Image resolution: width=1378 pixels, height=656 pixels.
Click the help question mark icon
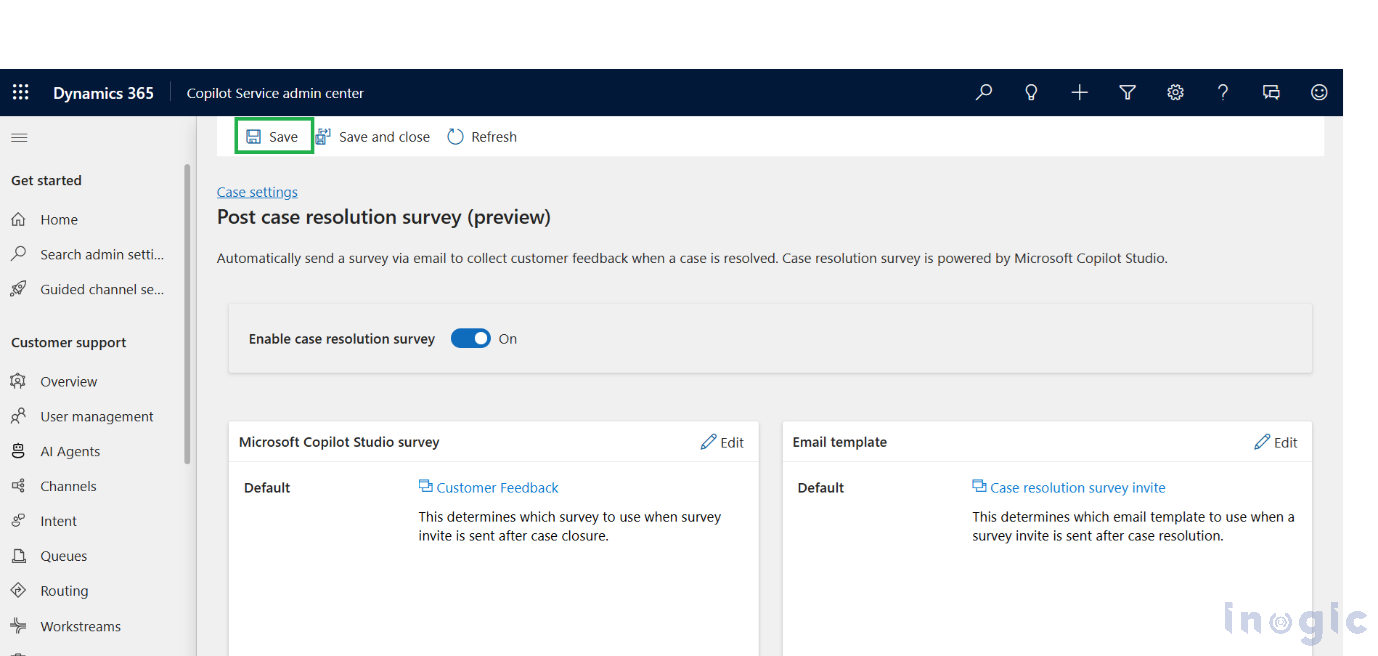point(1223,93)
